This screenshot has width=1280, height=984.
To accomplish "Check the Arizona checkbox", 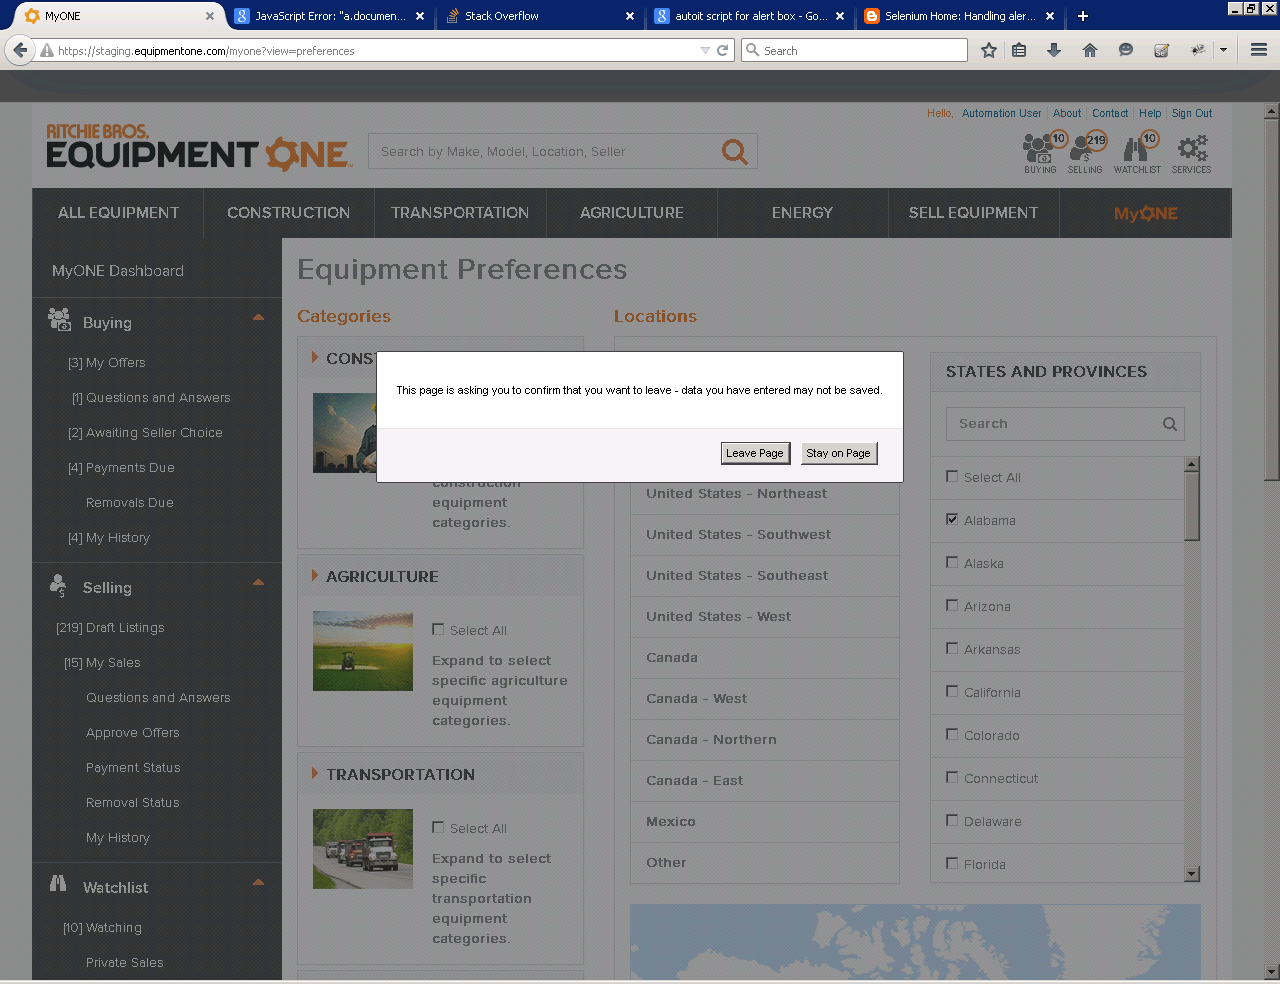I will 952,605.
